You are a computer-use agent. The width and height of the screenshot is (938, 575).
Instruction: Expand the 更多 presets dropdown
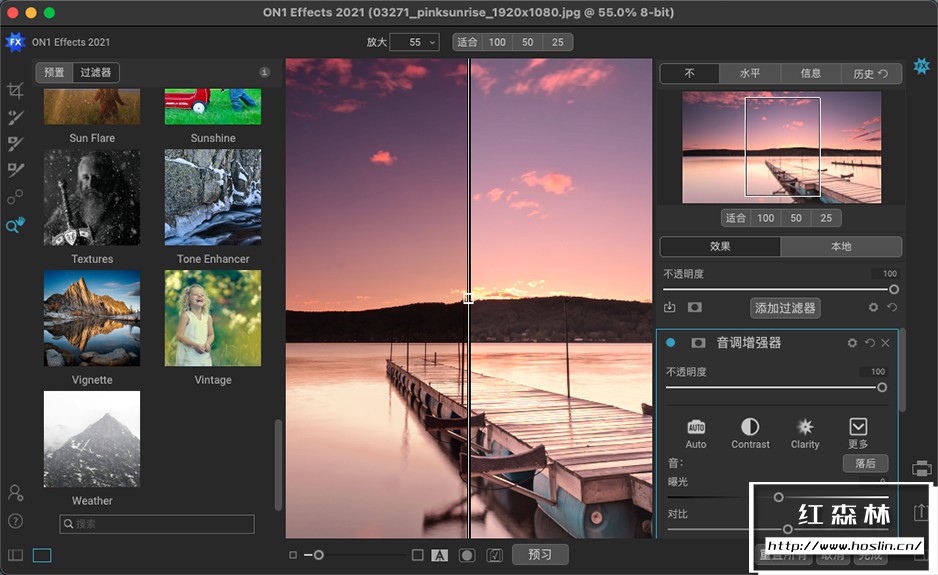(858, 428)
